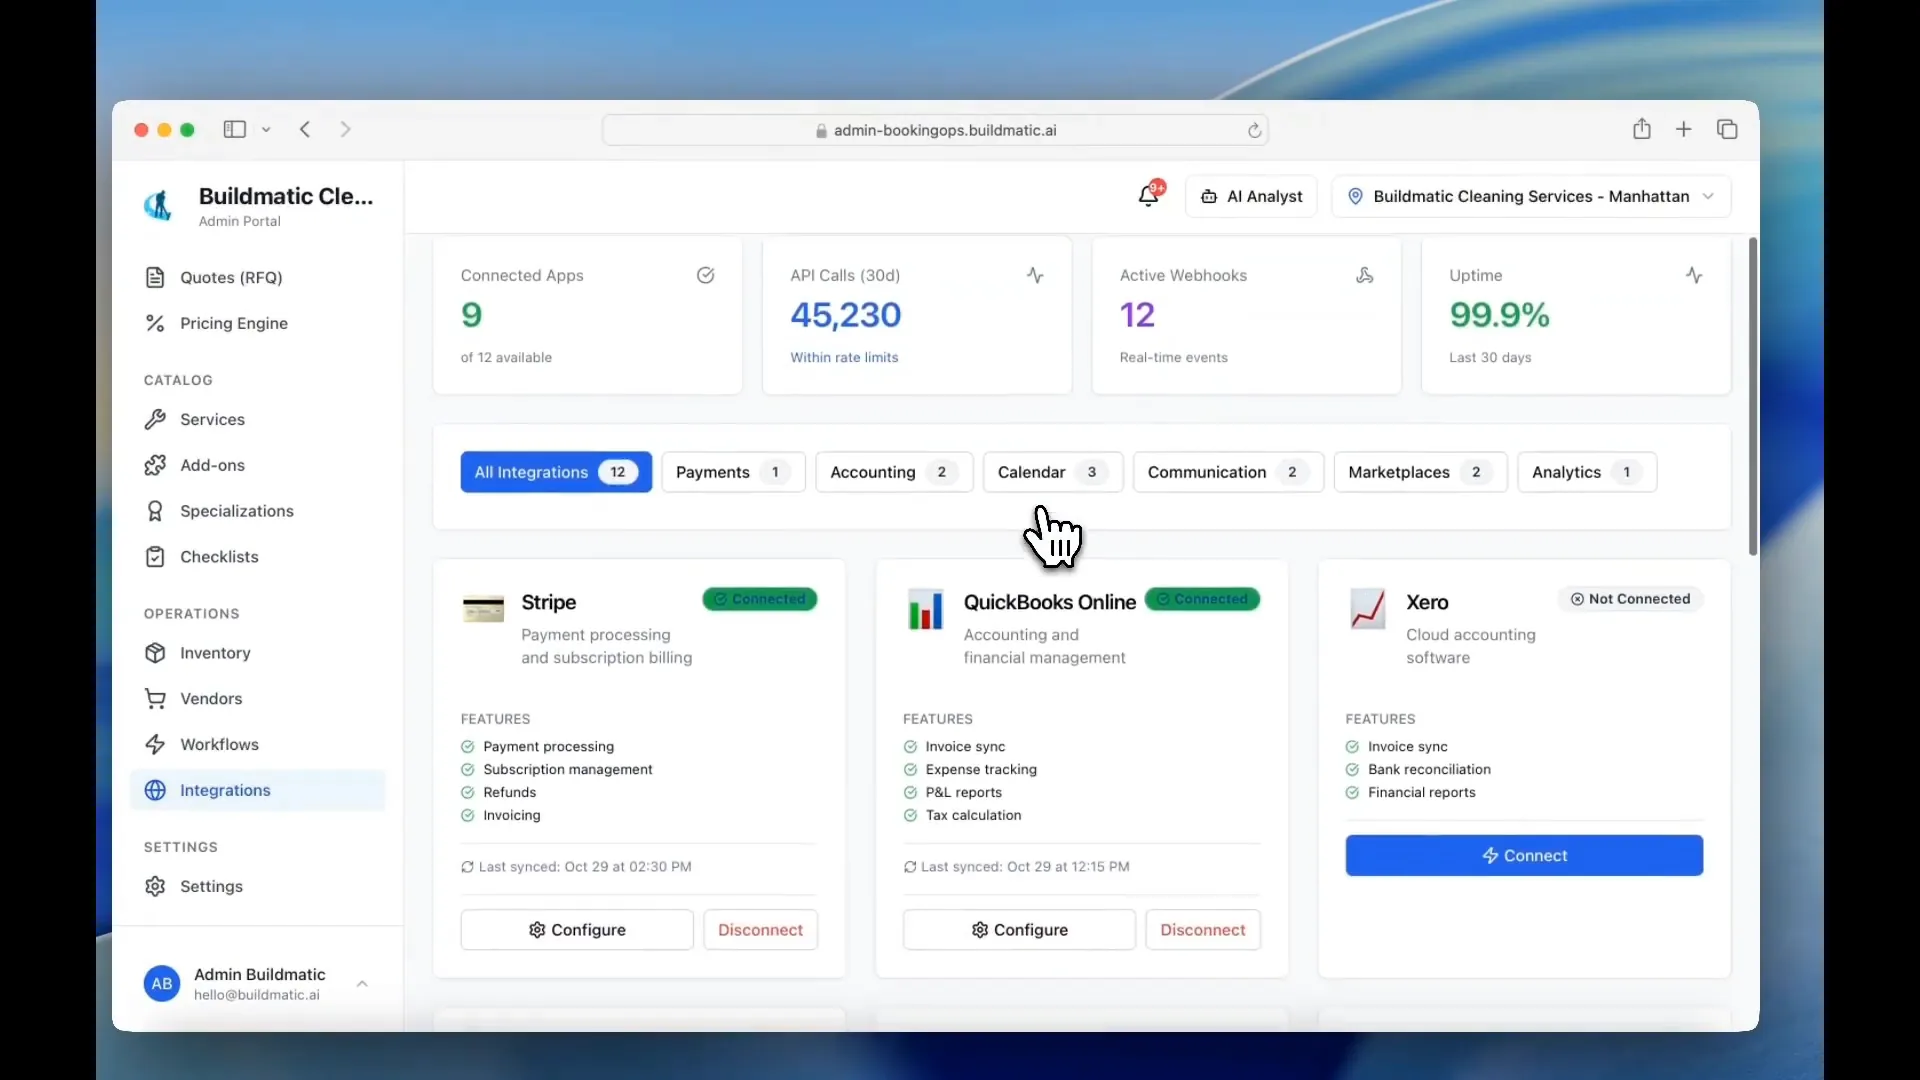
Task: Go forward with the browser forward arrow
Action: coord(345,129)
